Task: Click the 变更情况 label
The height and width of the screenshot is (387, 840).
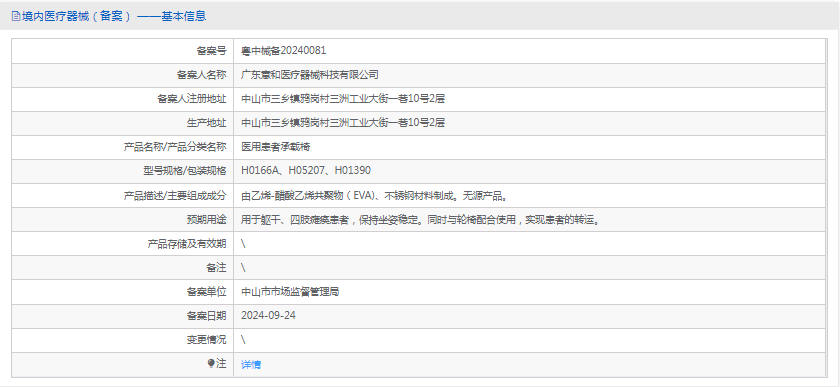Action: [x=206, y=340]
